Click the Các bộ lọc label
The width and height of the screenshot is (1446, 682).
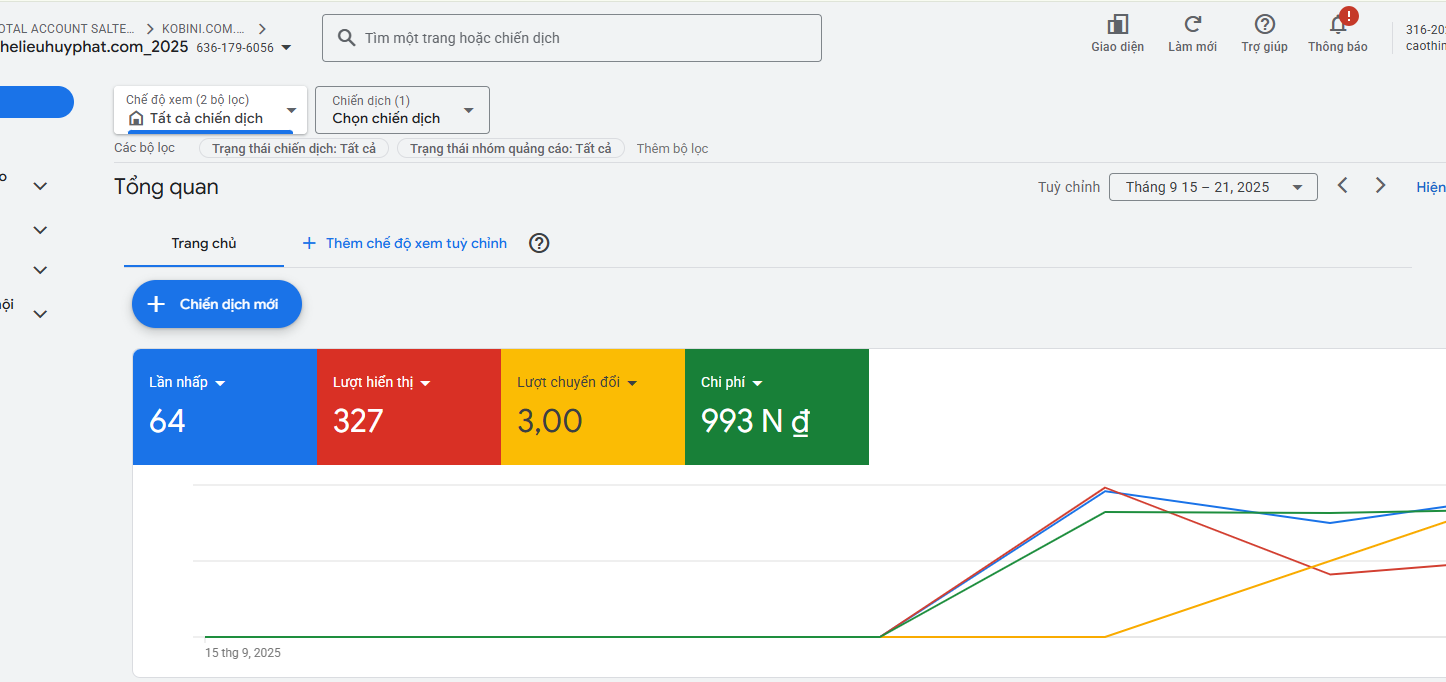pos(144,148)
